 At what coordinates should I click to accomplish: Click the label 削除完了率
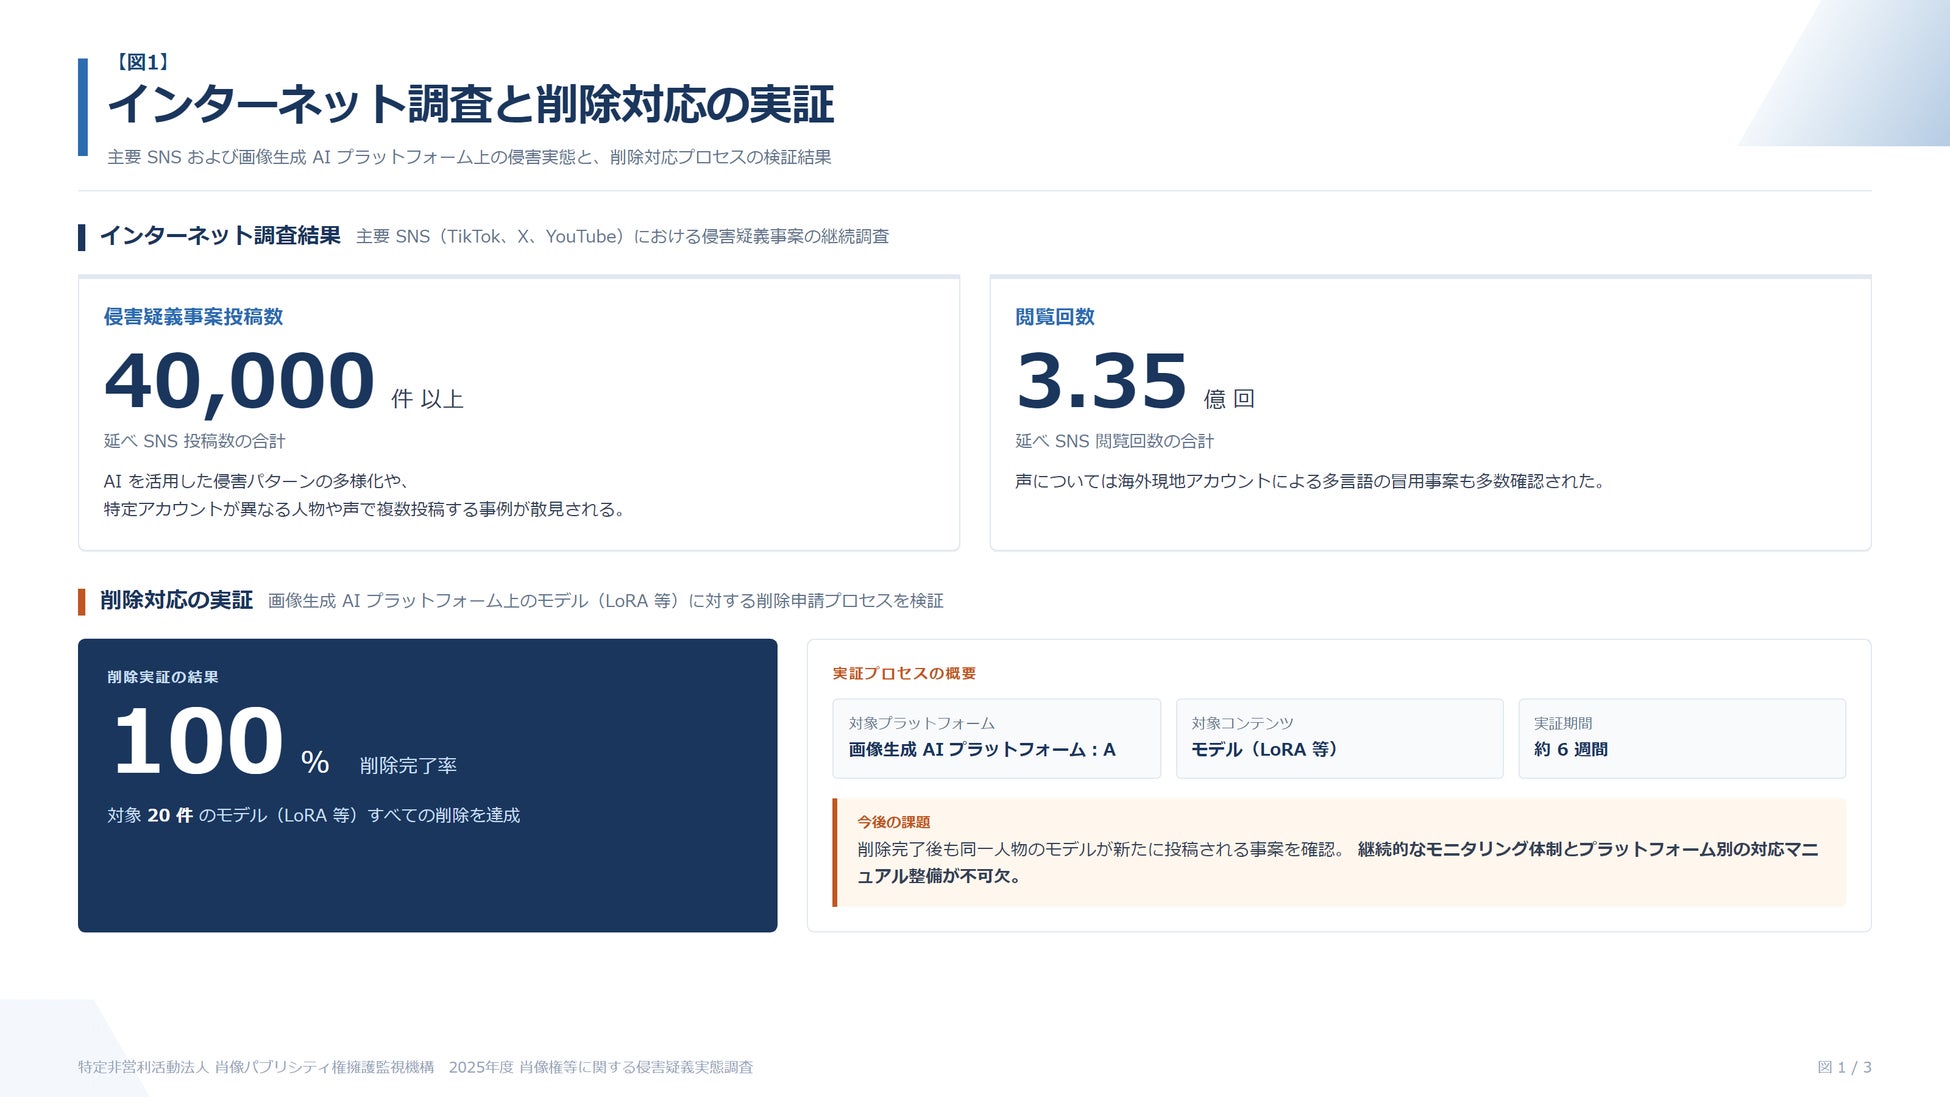[408, 766]
